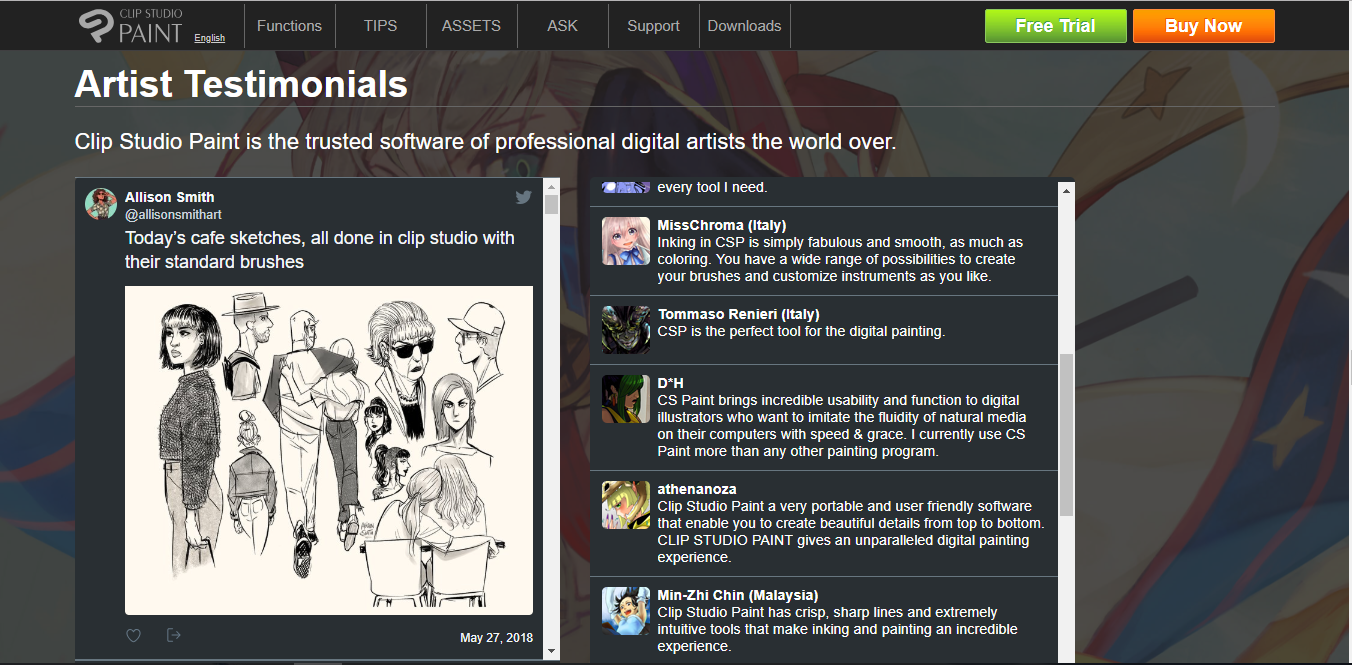This screenshot has height=665, width=1352.
Task: Navigate to Support
Action: 653,26
